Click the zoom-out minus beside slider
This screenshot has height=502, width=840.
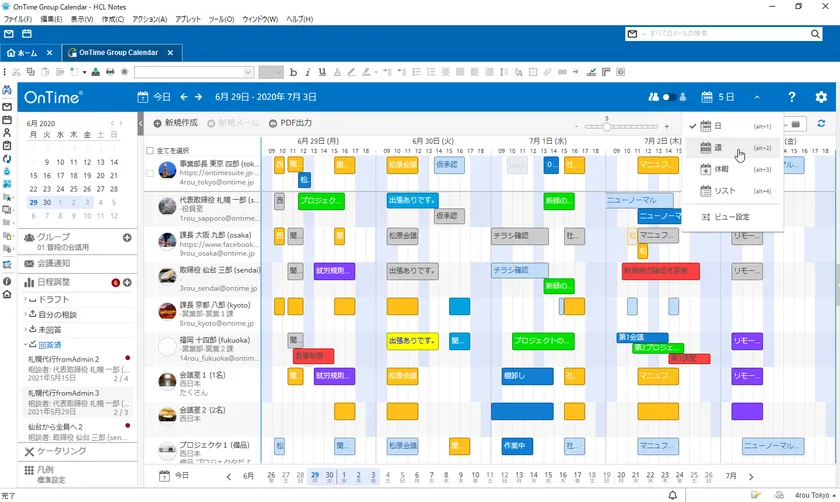pyautogui.click(x=576, y=127)
